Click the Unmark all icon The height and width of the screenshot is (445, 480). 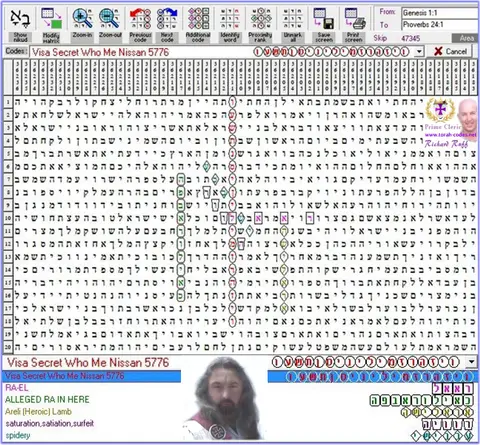(x=292, y=18)
